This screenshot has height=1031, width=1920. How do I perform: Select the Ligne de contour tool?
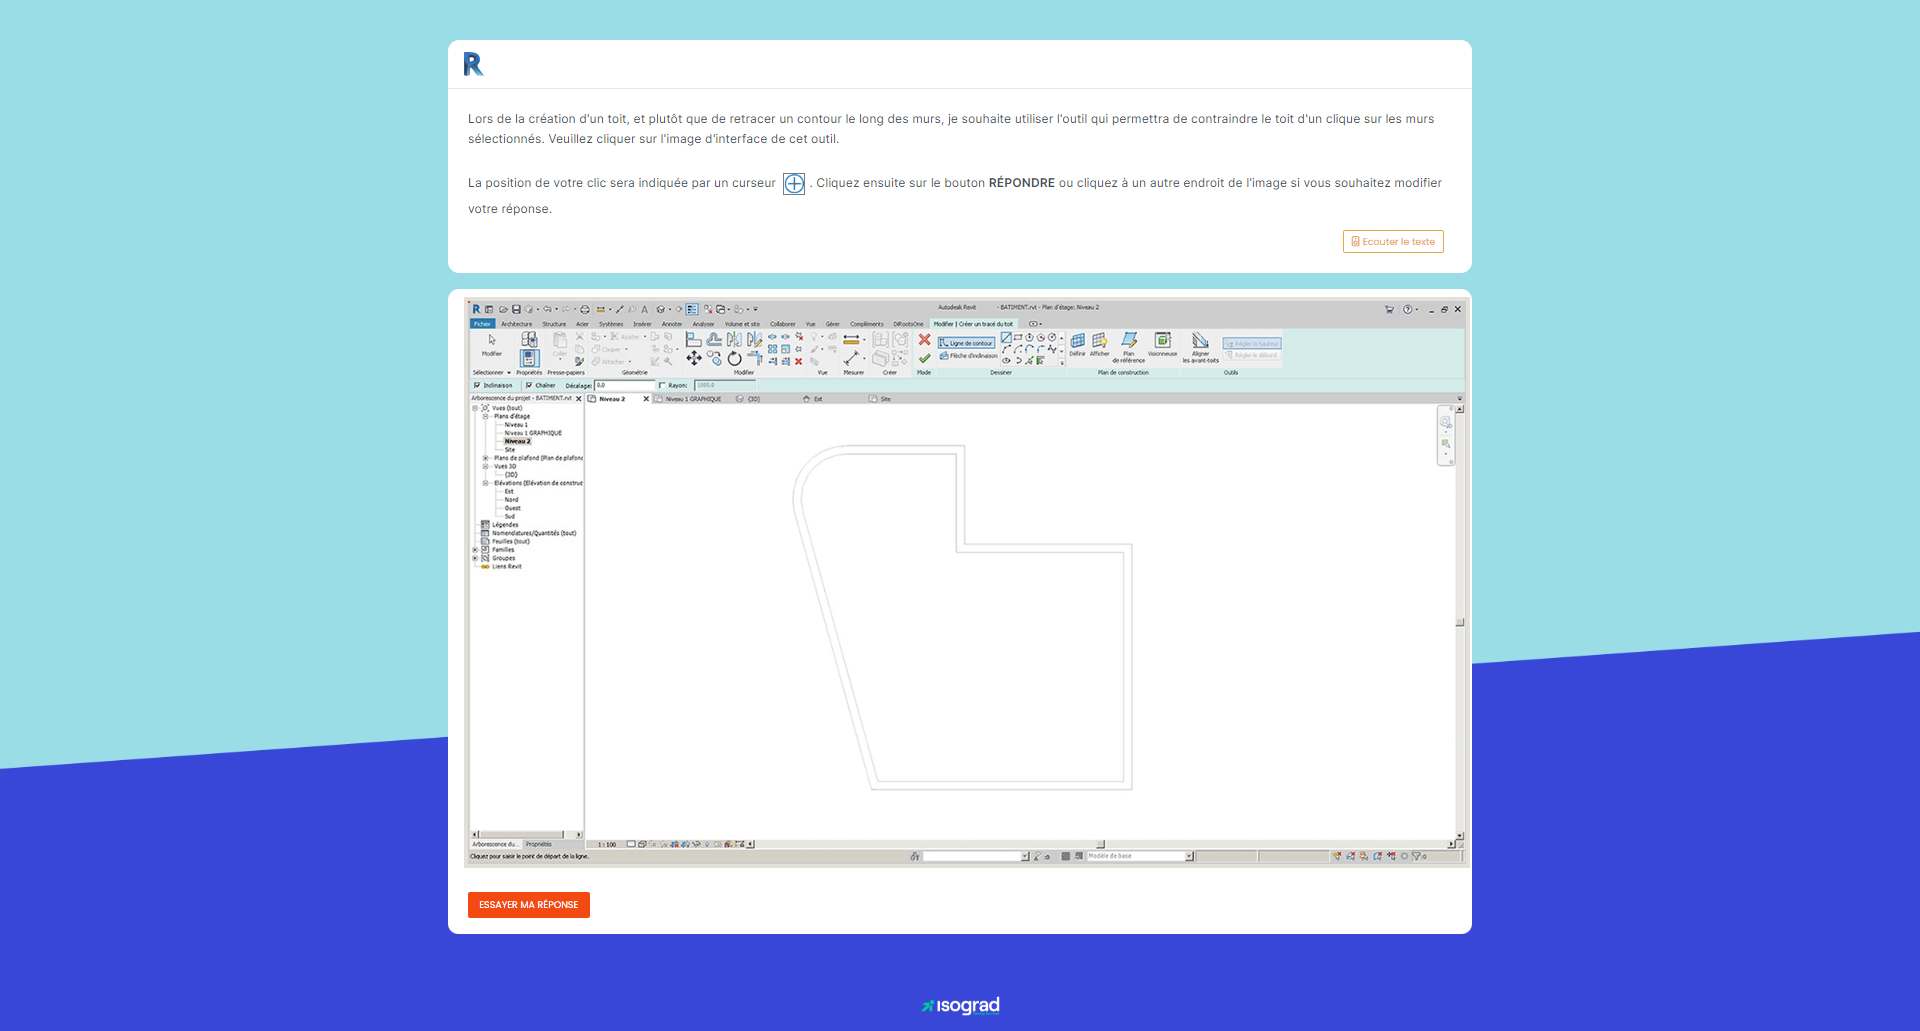(x=966, y=343)
